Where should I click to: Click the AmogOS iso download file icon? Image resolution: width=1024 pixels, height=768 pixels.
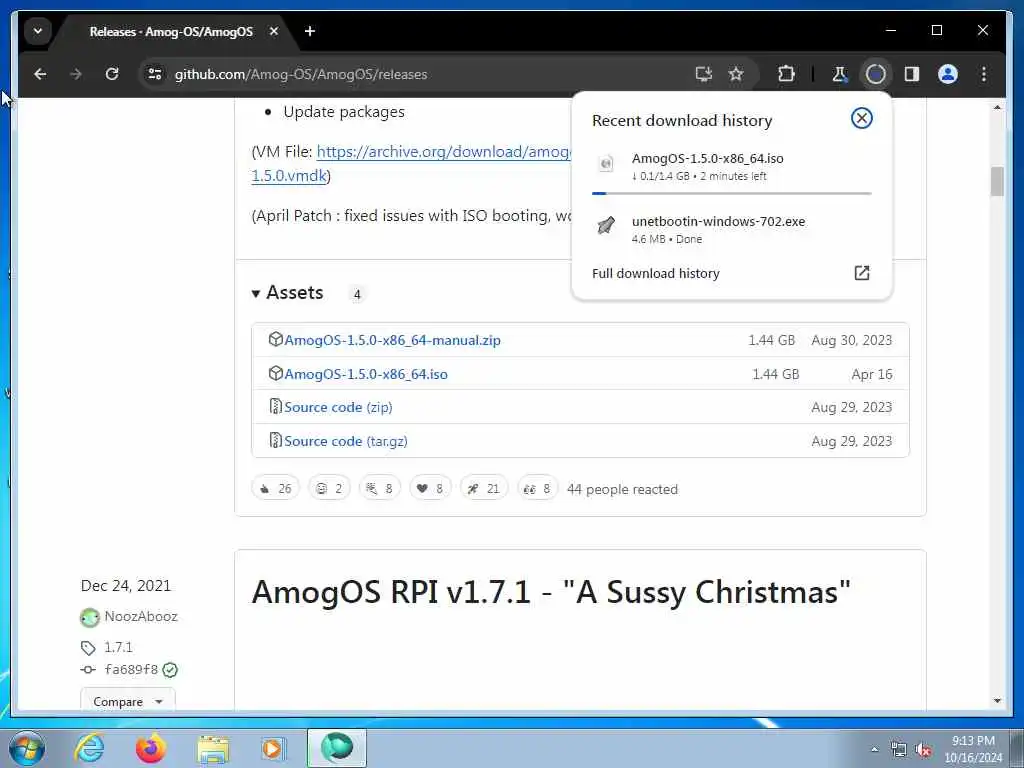point(606,163)
